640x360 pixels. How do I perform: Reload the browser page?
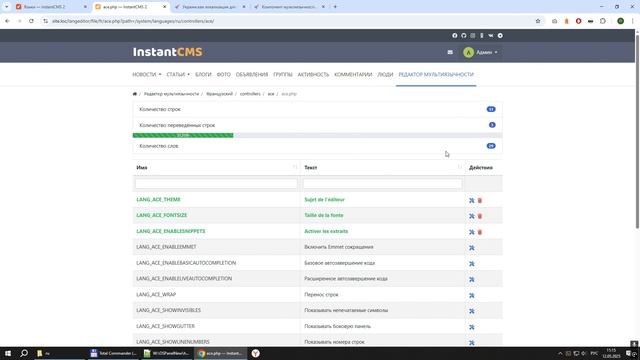(x=31, y=21)
